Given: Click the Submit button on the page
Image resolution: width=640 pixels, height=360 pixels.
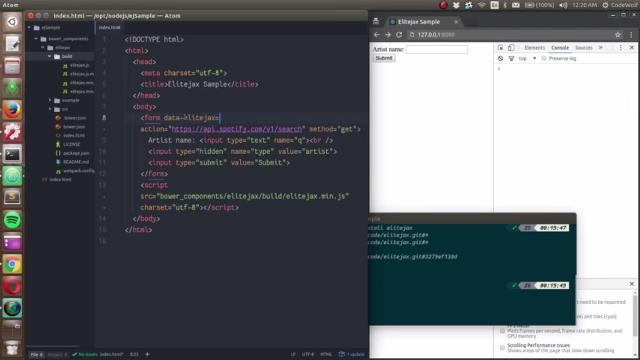Looking at the screenshot, I should (x=384, y=58).
